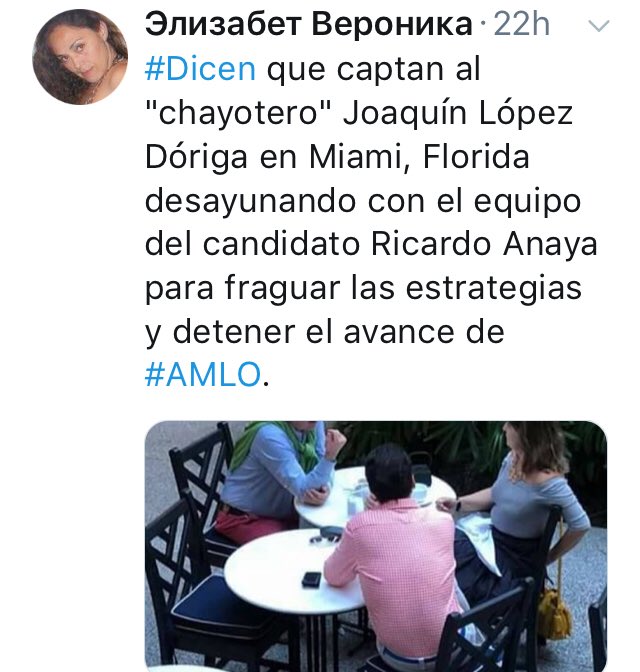
Task: Tap the words "Joaquín López" in tweet
Action: click(458, 114)
